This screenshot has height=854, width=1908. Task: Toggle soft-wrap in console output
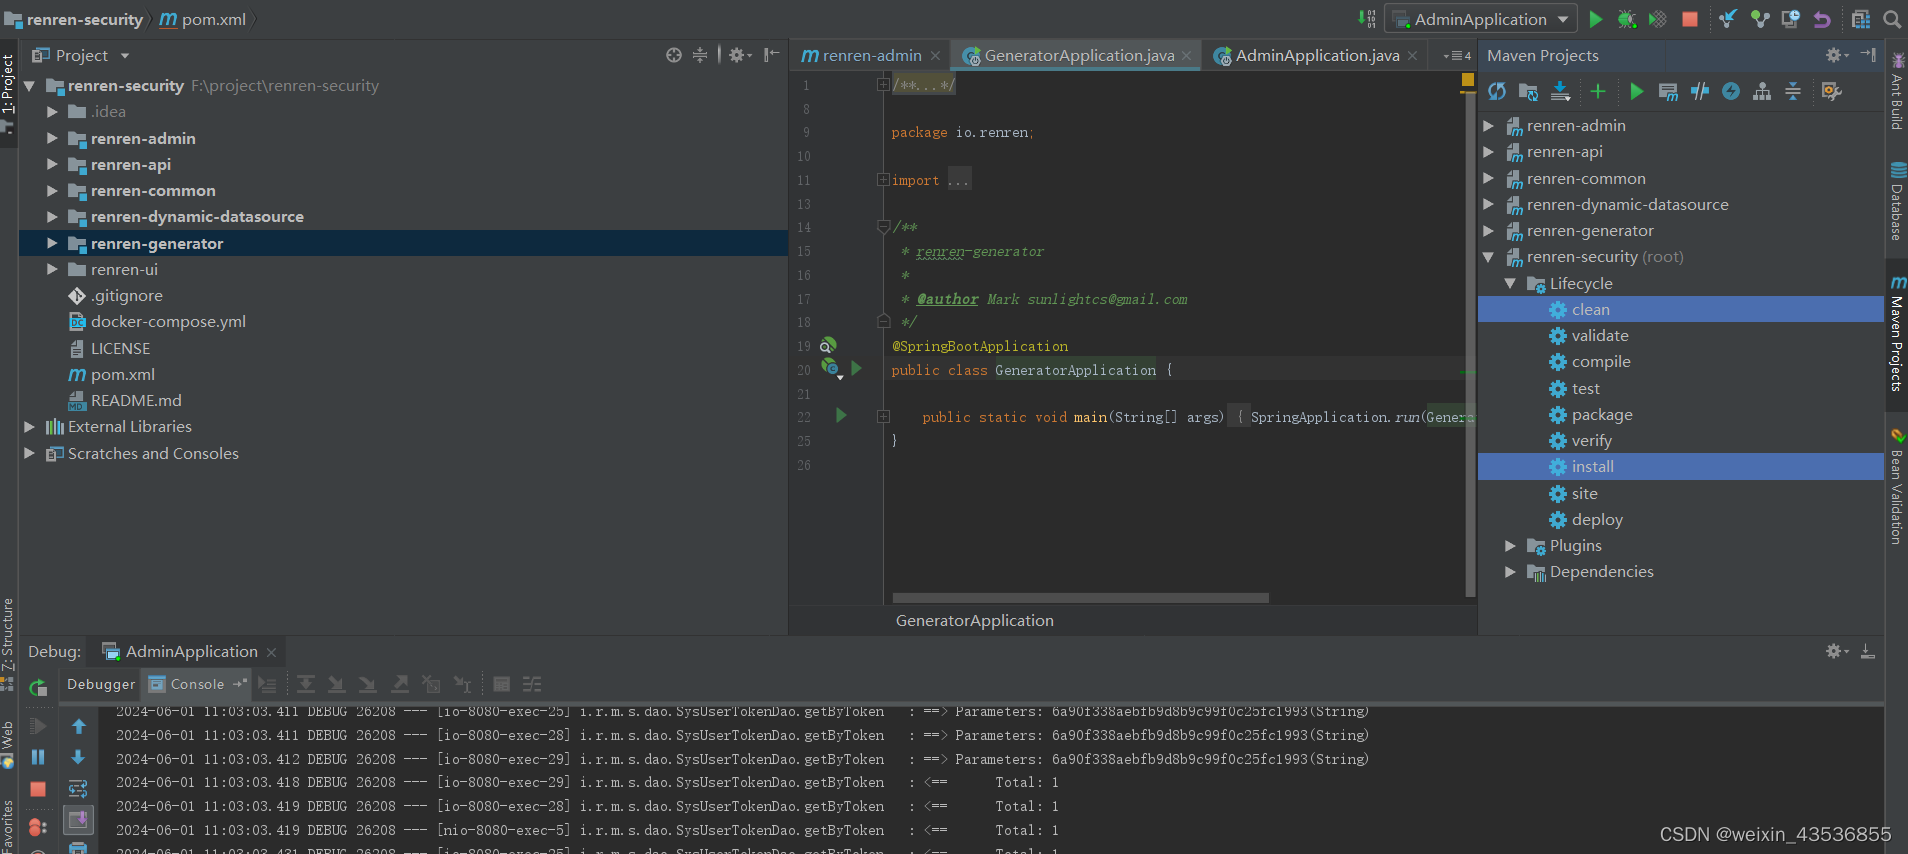(78, 789)
